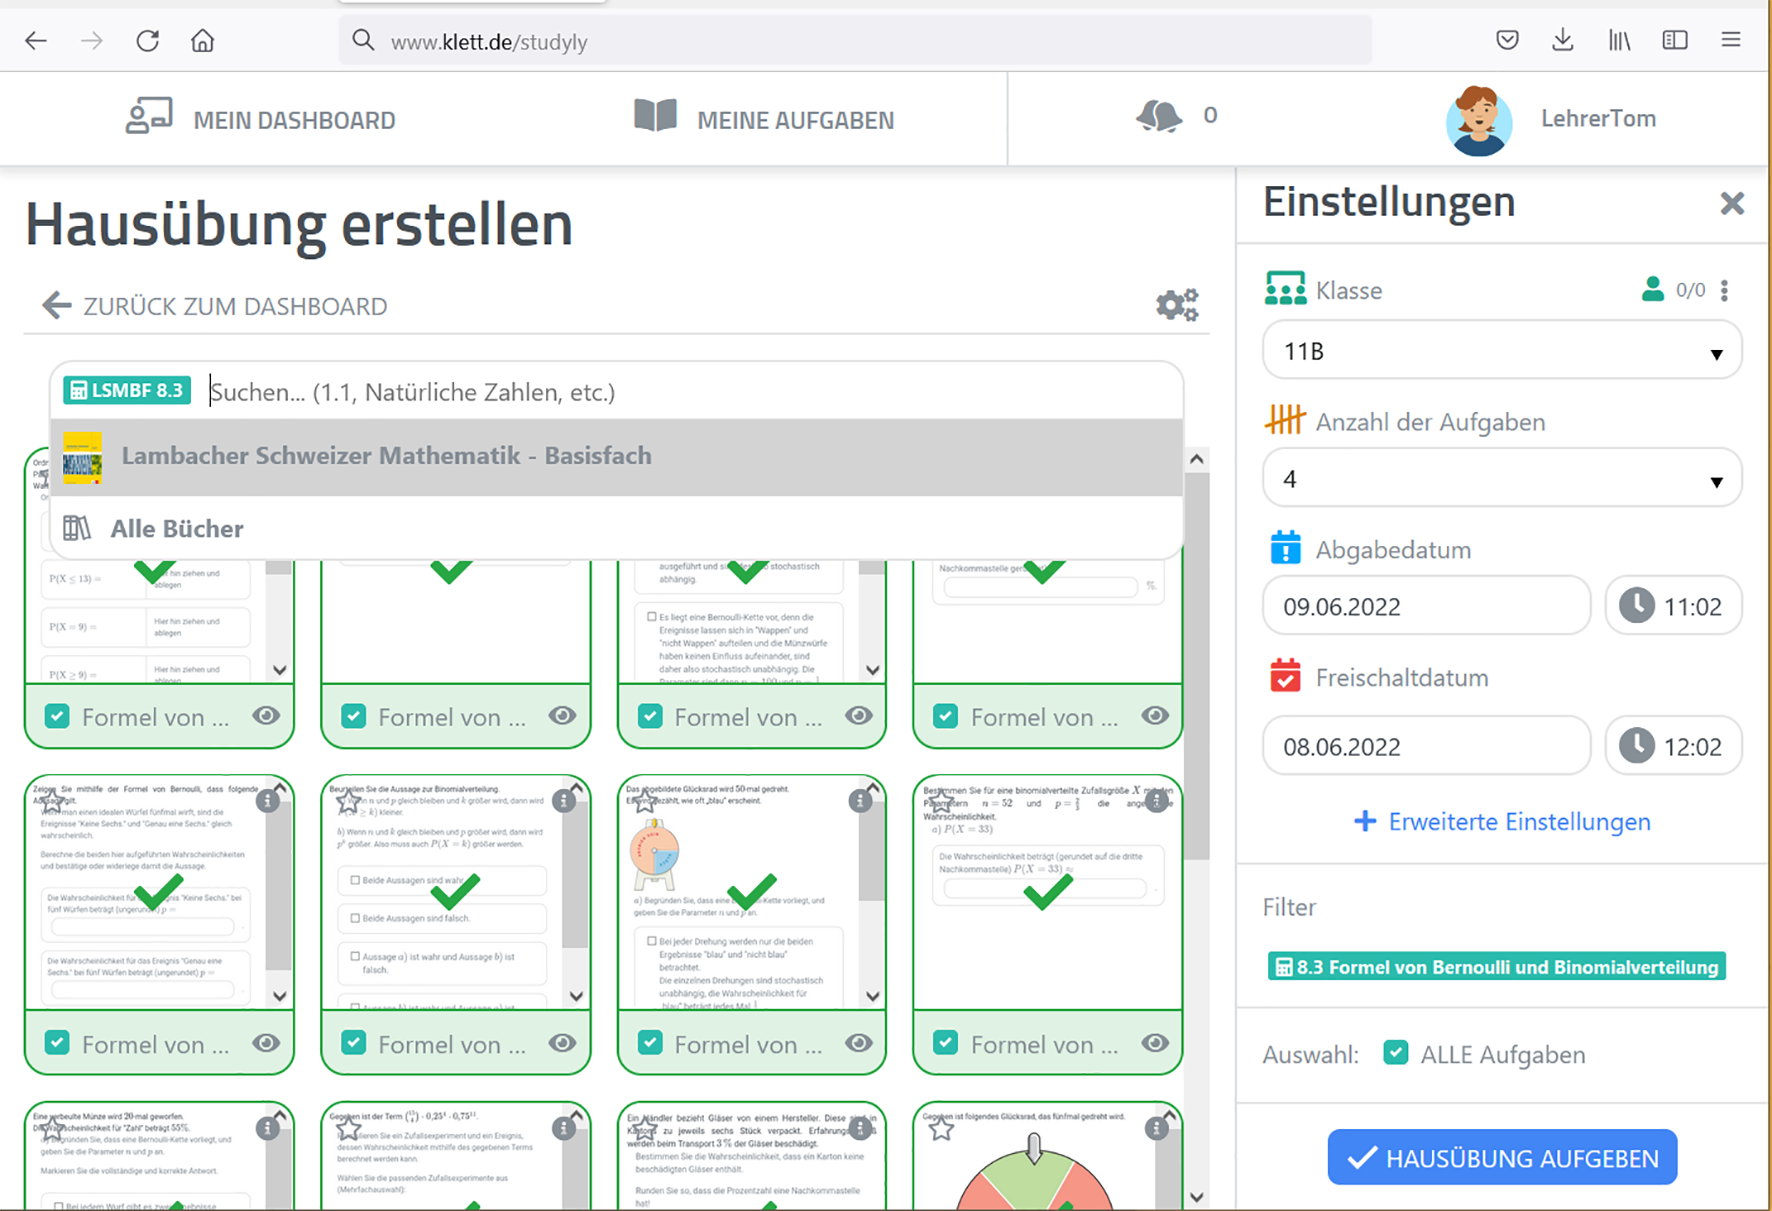Close the Einstellungen panel
Screen dimensions: 1772x1211
[1731, 204]
